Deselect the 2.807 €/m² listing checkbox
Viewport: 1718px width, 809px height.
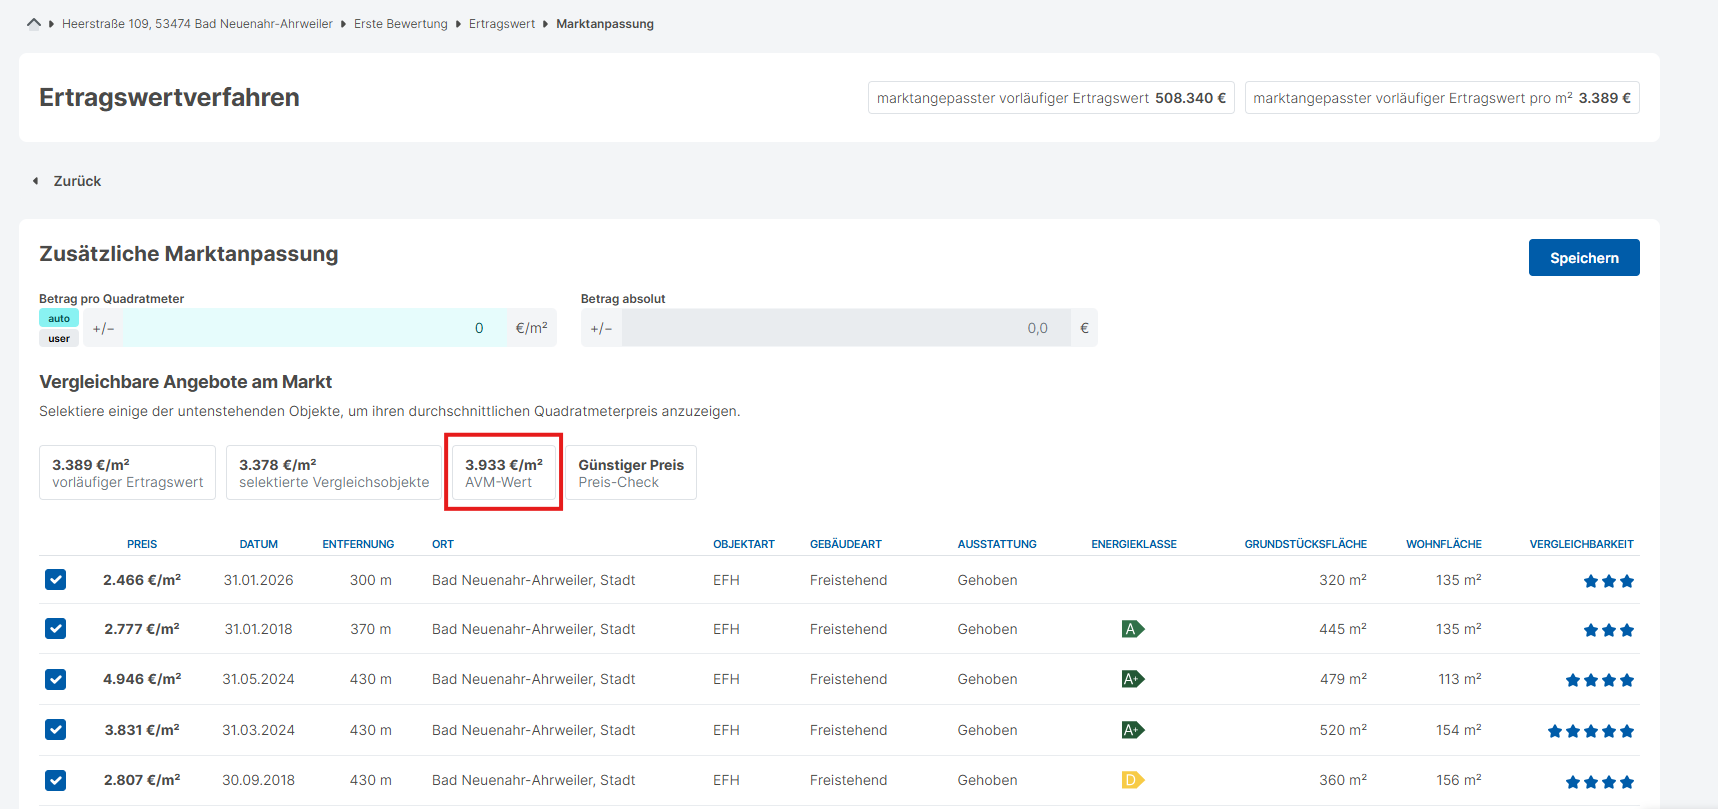[x=56, y=780]
